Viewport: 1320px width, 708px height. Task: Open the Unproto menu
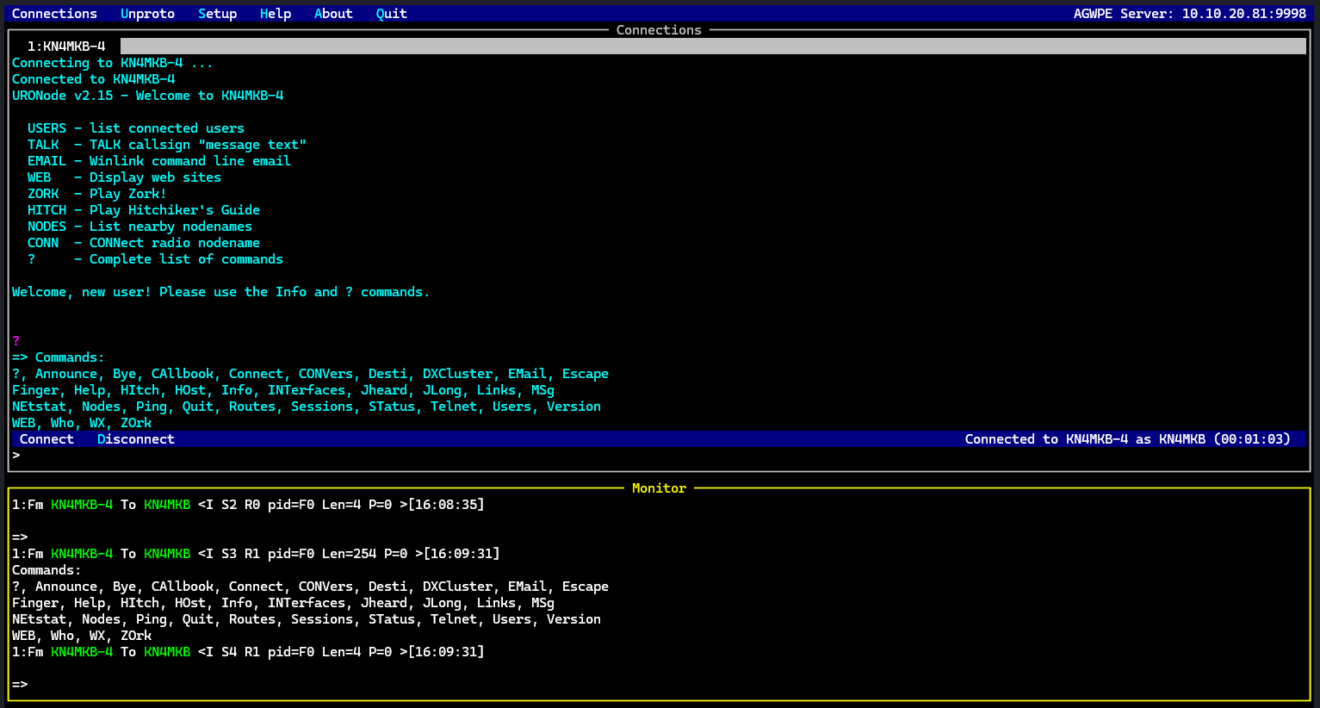click(147, 13)
